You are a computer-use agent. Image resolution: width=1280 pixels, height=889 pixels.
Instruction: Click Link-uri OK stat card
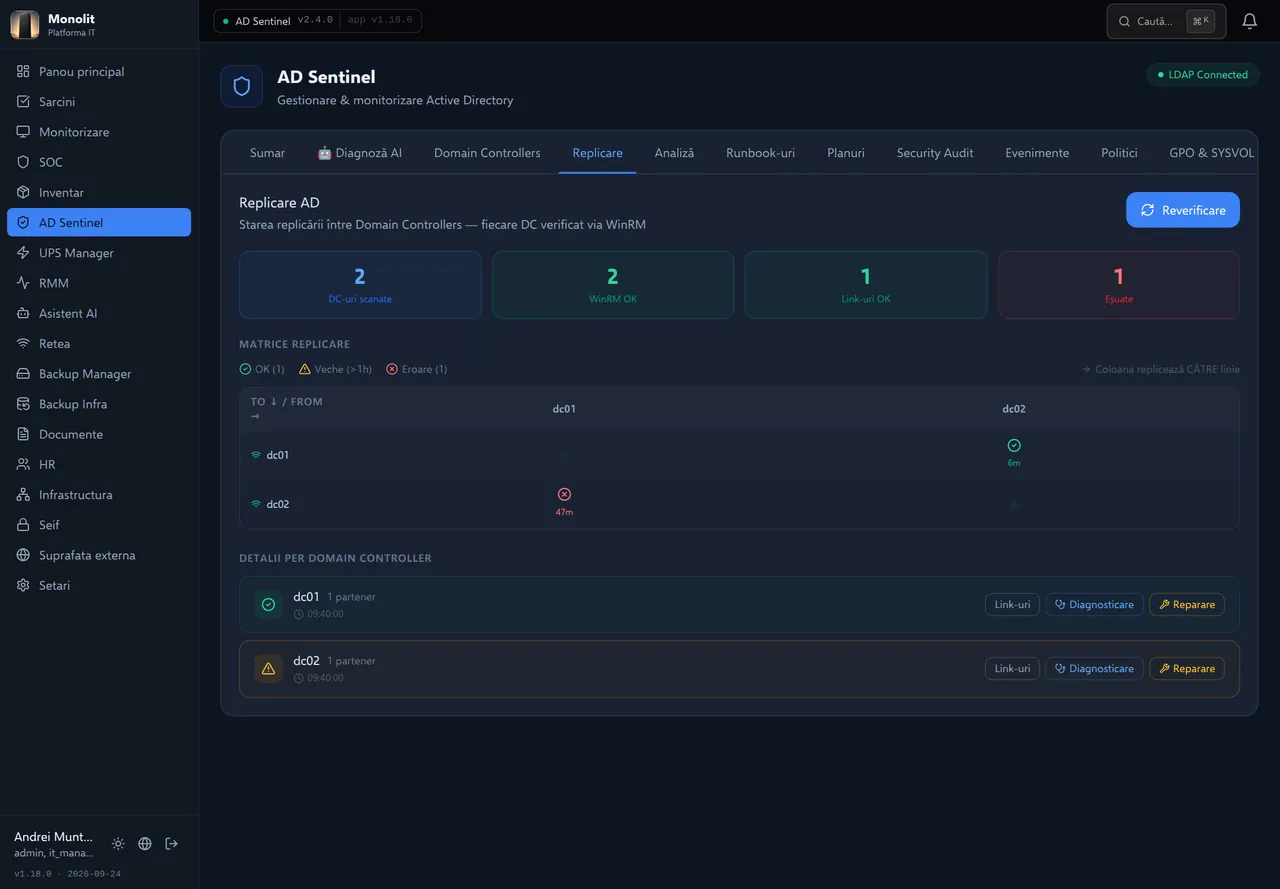tap(866, 285)
